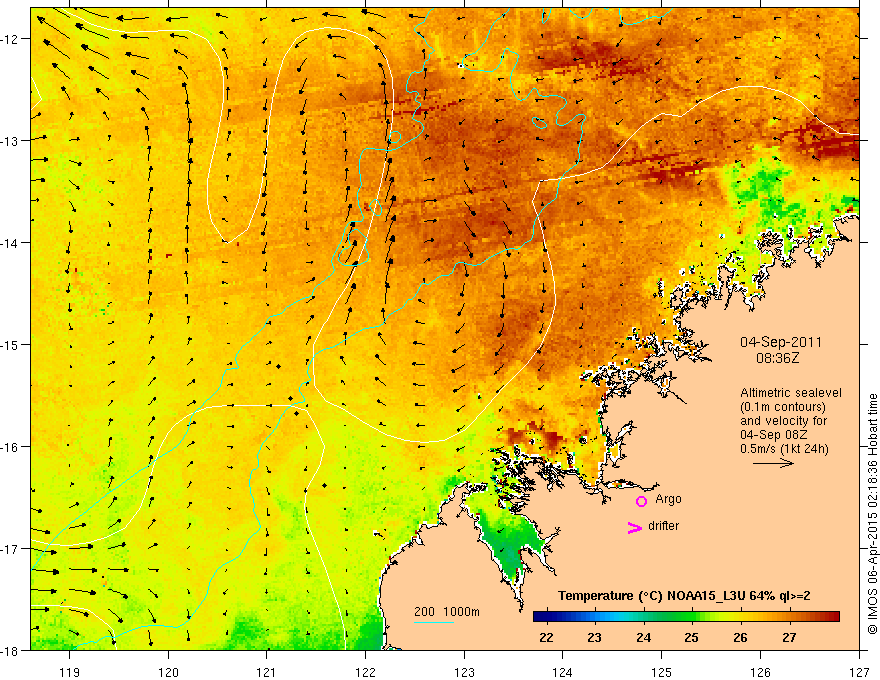Click the latitude axis label -14
The image size is (880, 680).
click(10, 243)
